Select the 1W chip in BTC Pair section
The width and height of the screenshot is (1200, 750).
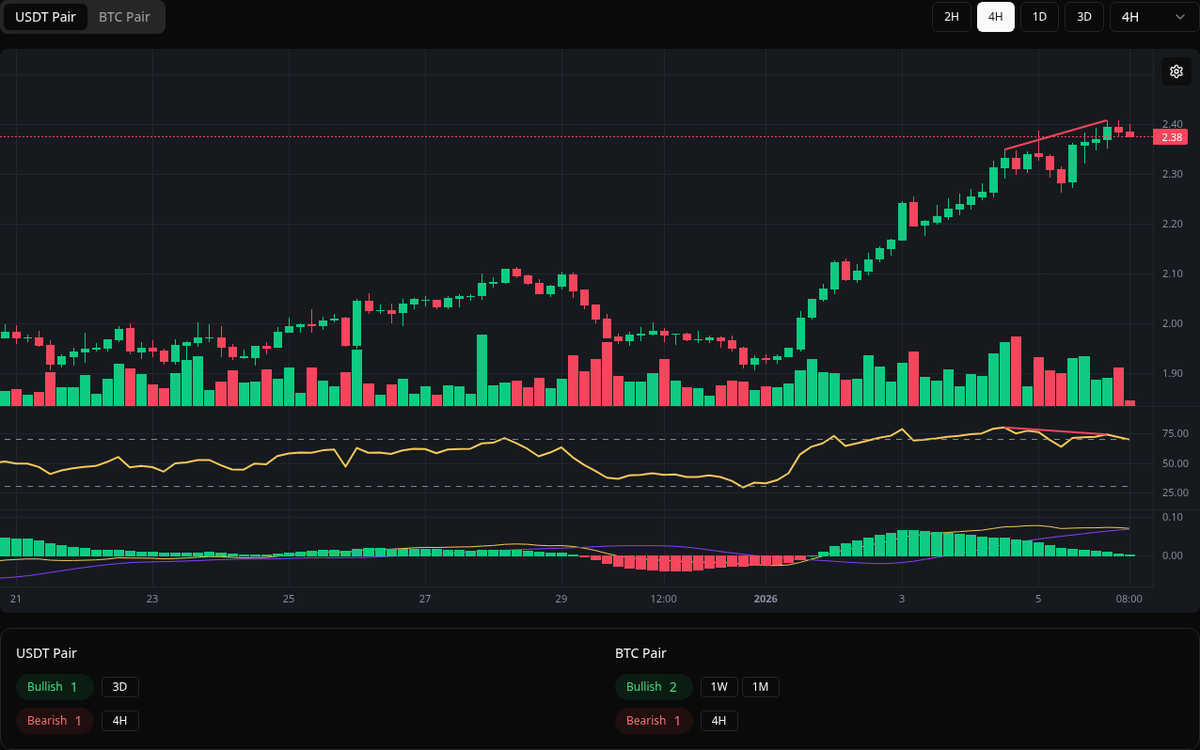point(718,687)
